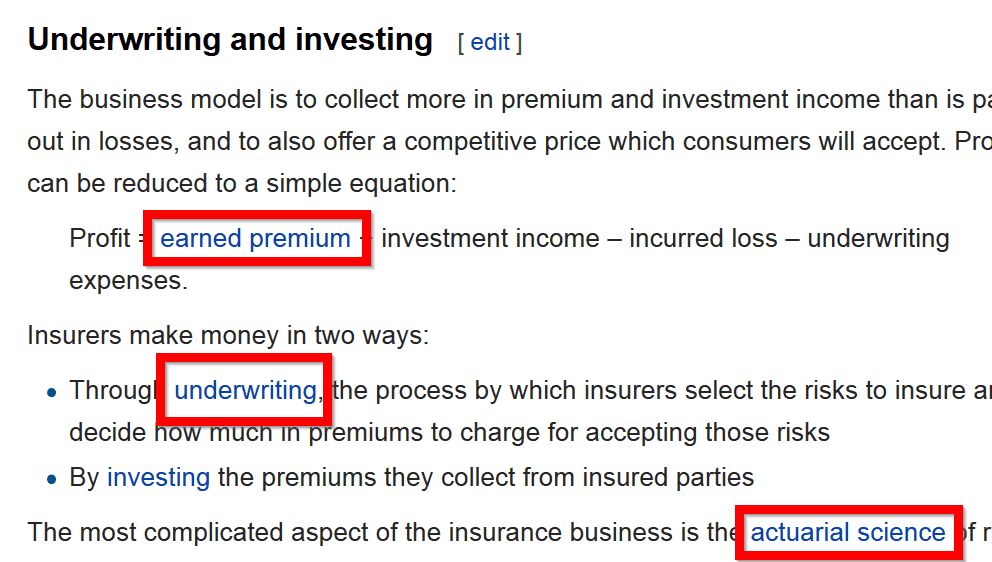The width and height of the screenshot is (992, 562).
Task: Open the "earned premium" link
Action: (x=255, y=239)
